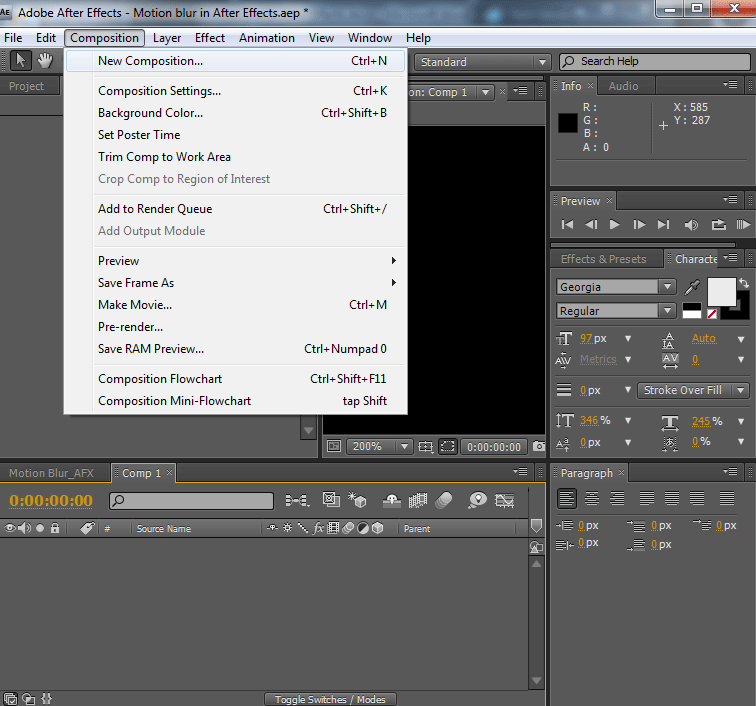The image size is (756, 706).
Task: Click the Lock column icon in timeline
Action: point(55,528)
